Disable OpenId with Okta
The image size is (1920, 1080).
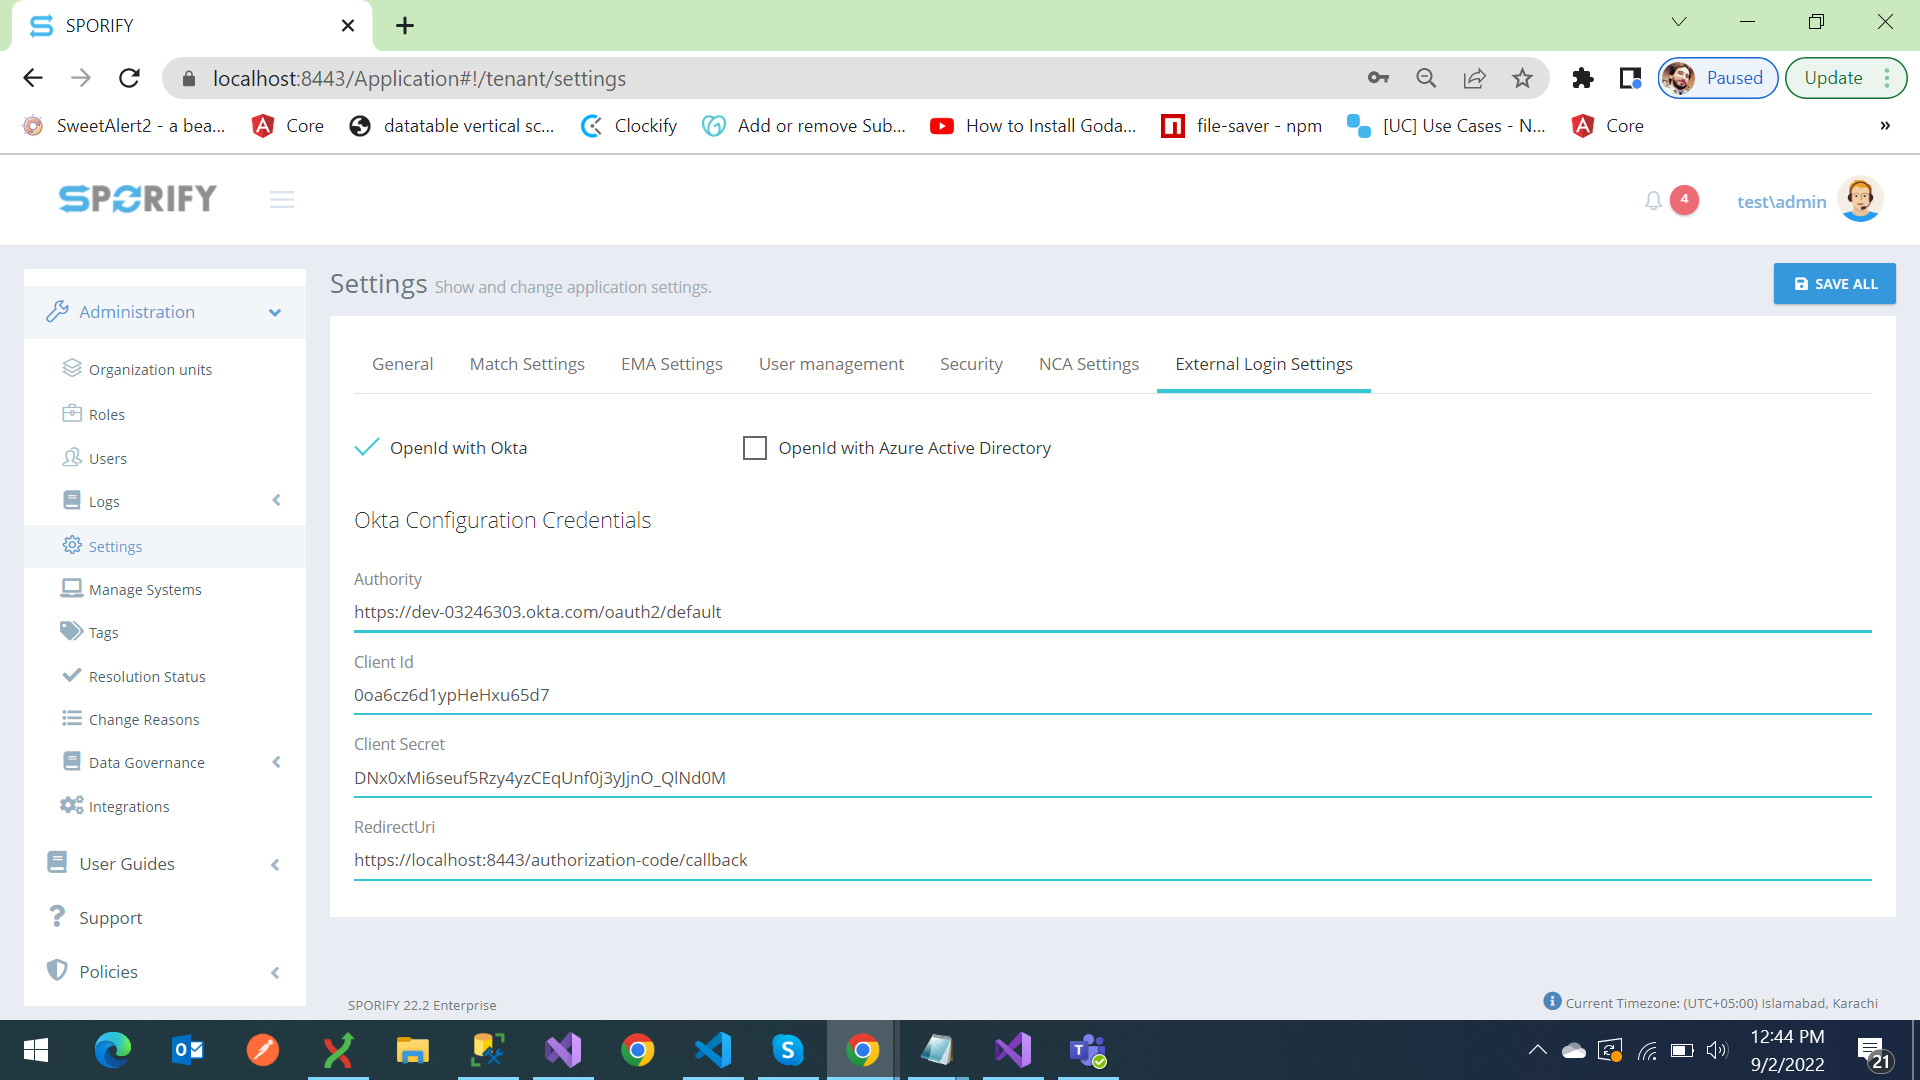point(368,448)
